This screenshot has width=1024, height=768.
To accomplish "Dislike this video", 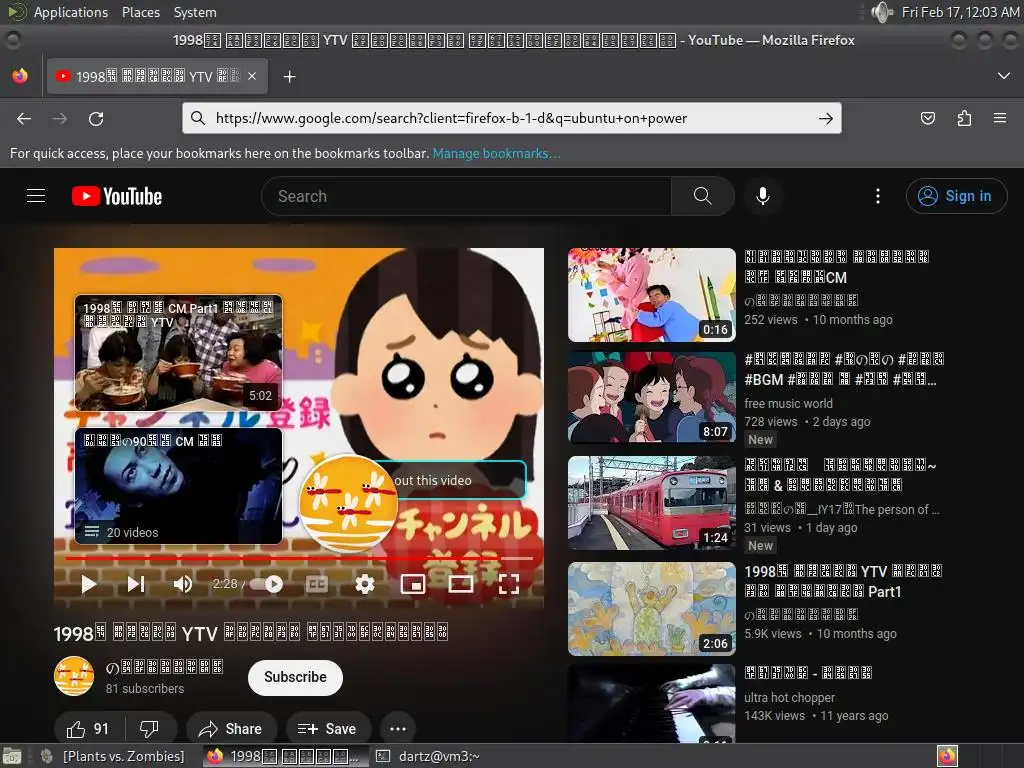I will point(150,728).
